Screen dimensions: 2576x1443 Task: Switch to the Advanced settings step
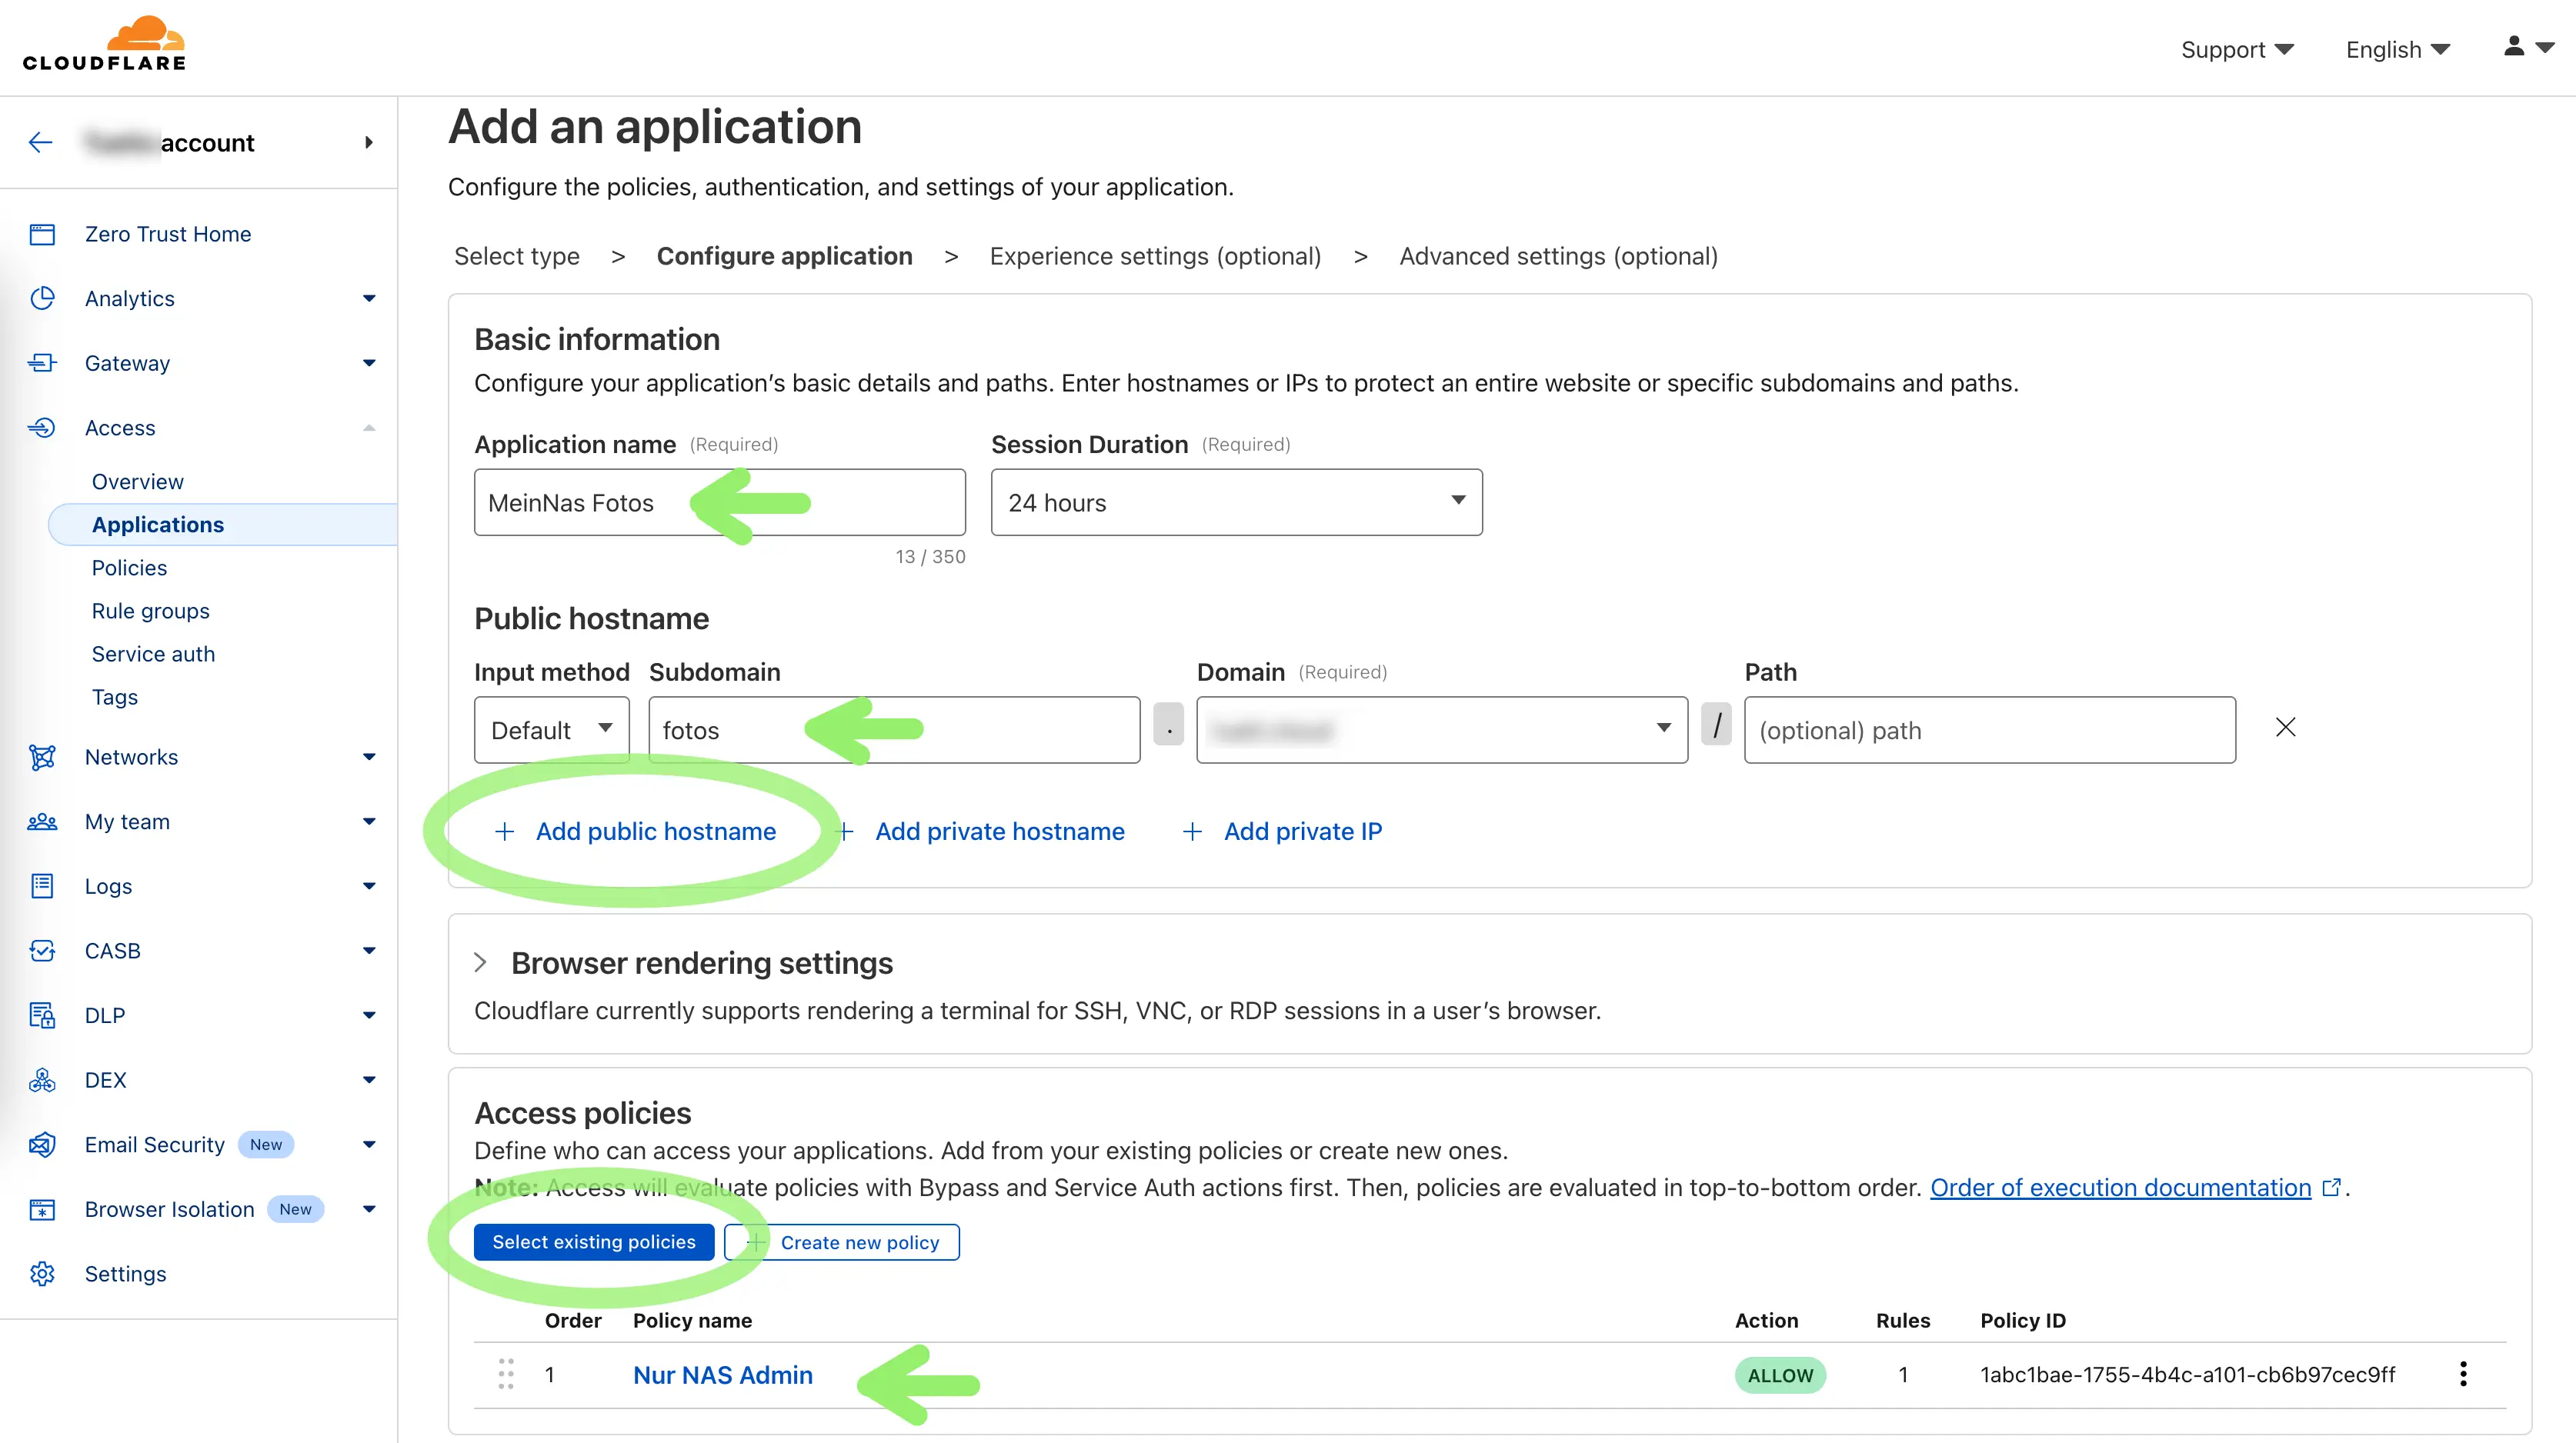coord(1558,256)
